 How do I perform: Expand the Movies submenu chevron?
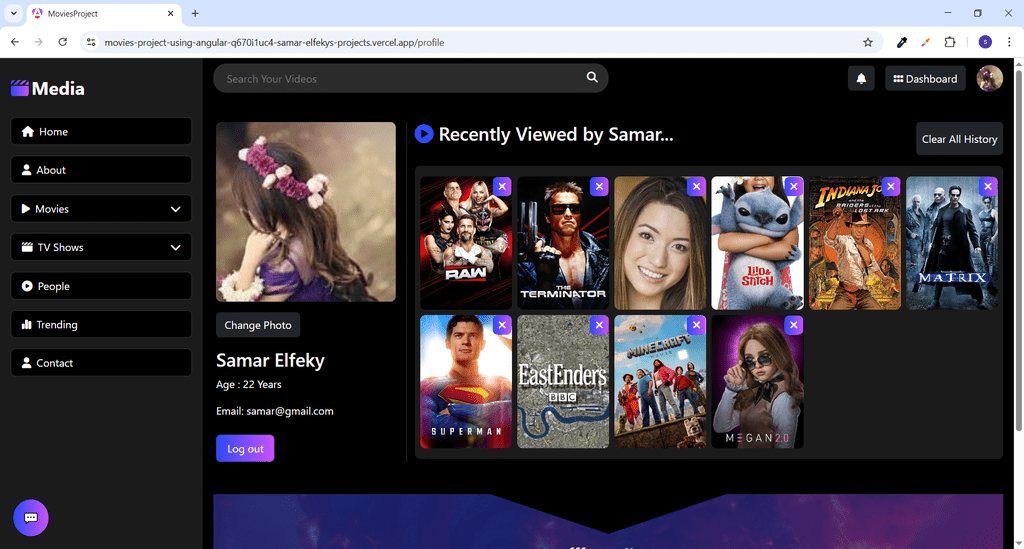pos(175,209)
